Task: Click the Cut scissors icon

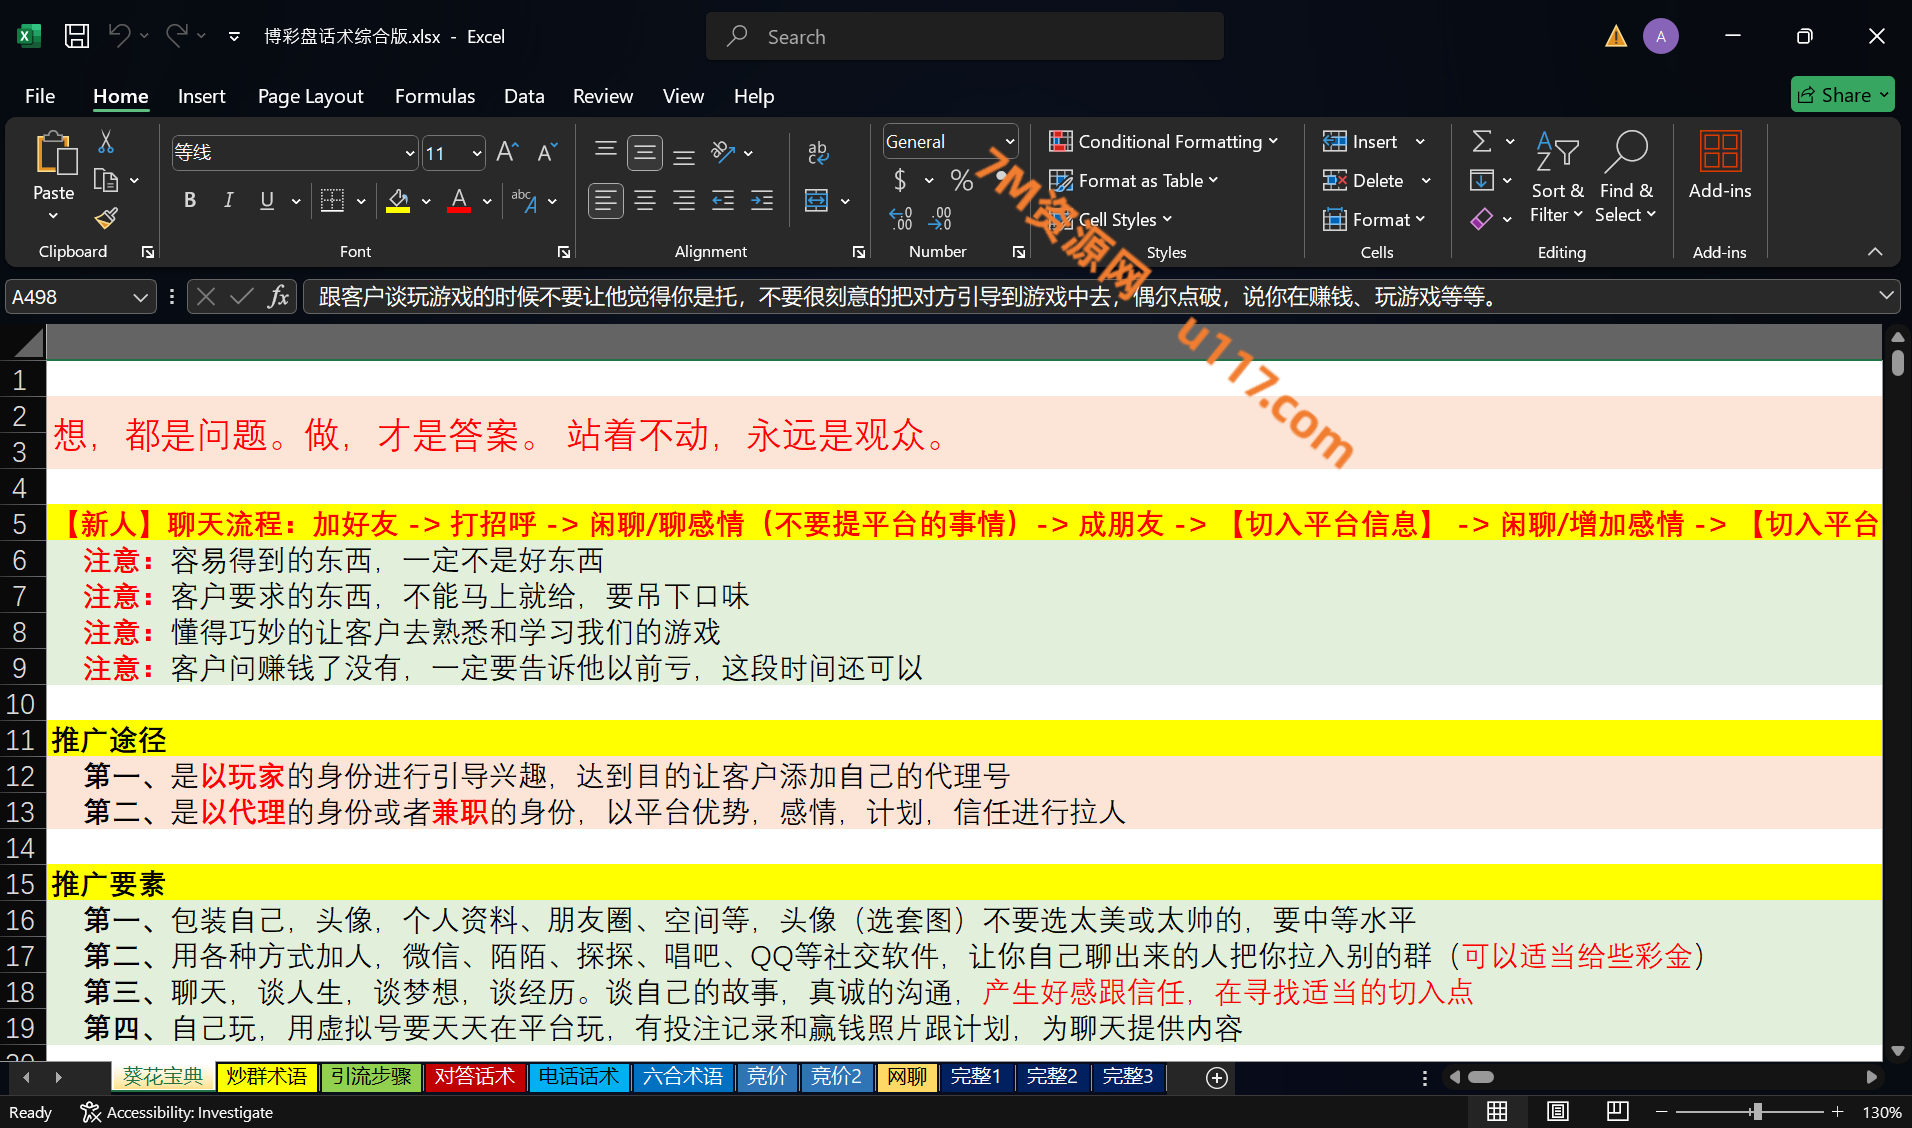Action: (106, 142)
